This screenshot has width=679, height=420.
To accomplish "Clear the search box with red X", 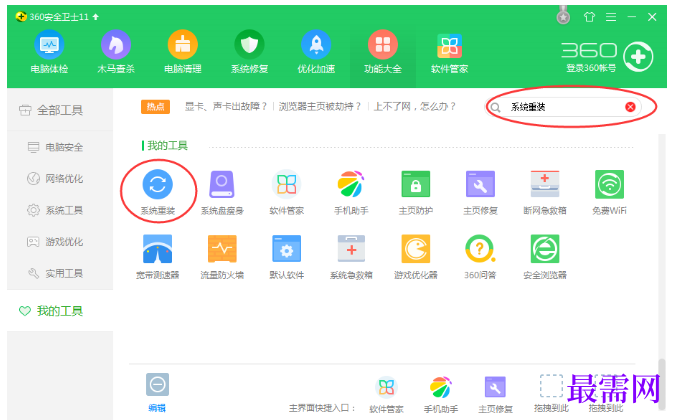I will pos(630,107).
